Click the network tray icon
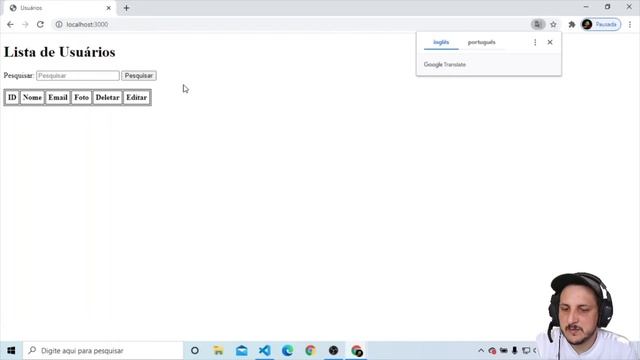 (x=526, y=351)
